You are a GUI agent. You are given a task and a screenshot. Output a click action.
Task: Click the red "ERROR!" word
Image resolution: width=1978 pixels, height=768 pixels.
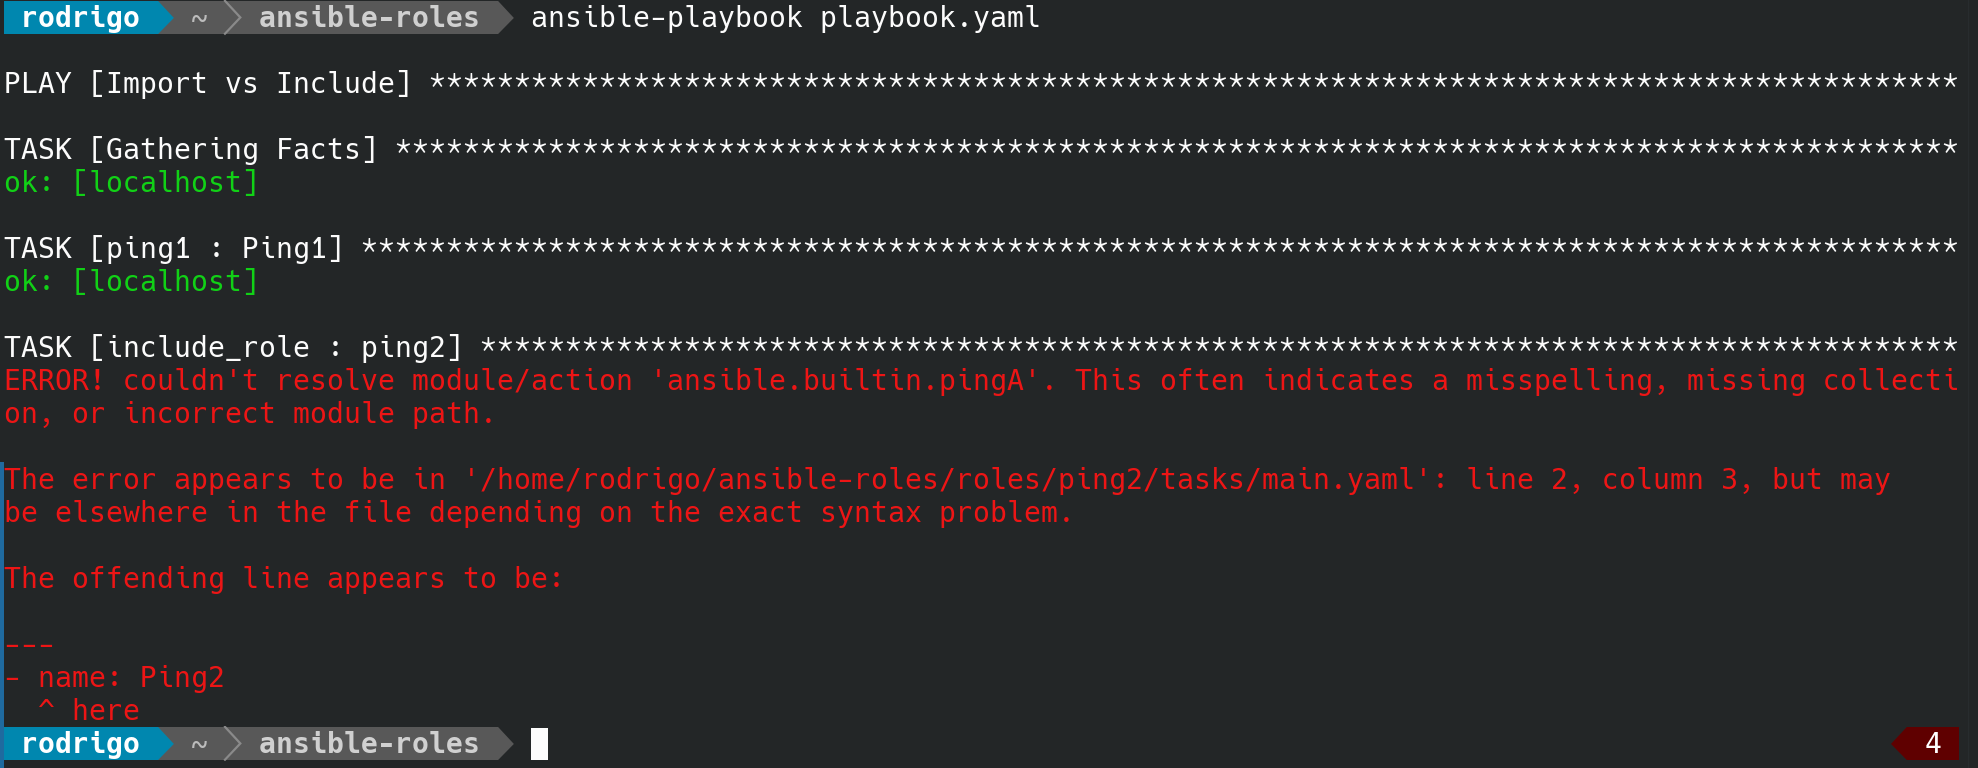54,380
